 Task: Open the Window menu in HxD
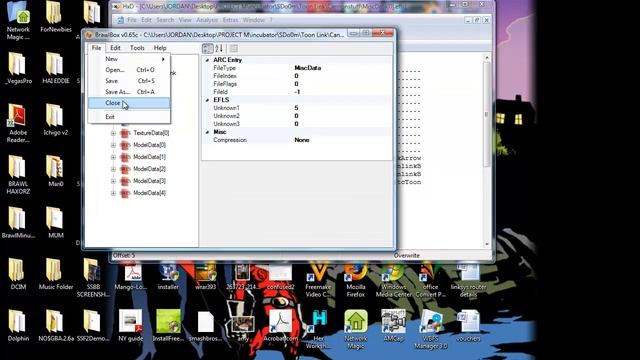pos(253,20)
